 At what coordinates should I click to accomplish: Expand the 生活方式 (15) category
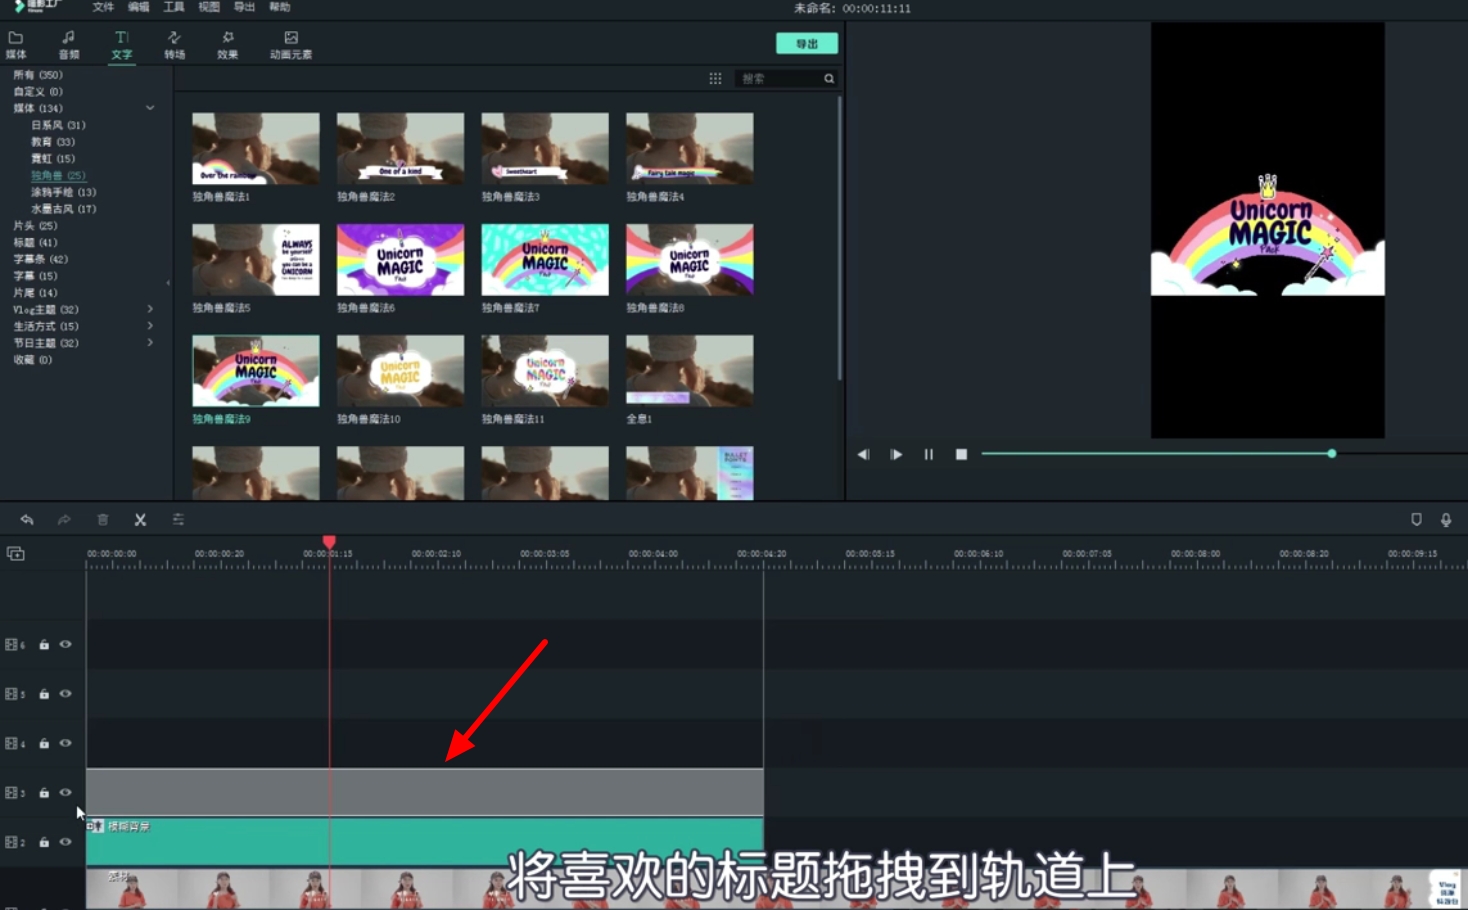click(150, 326)
